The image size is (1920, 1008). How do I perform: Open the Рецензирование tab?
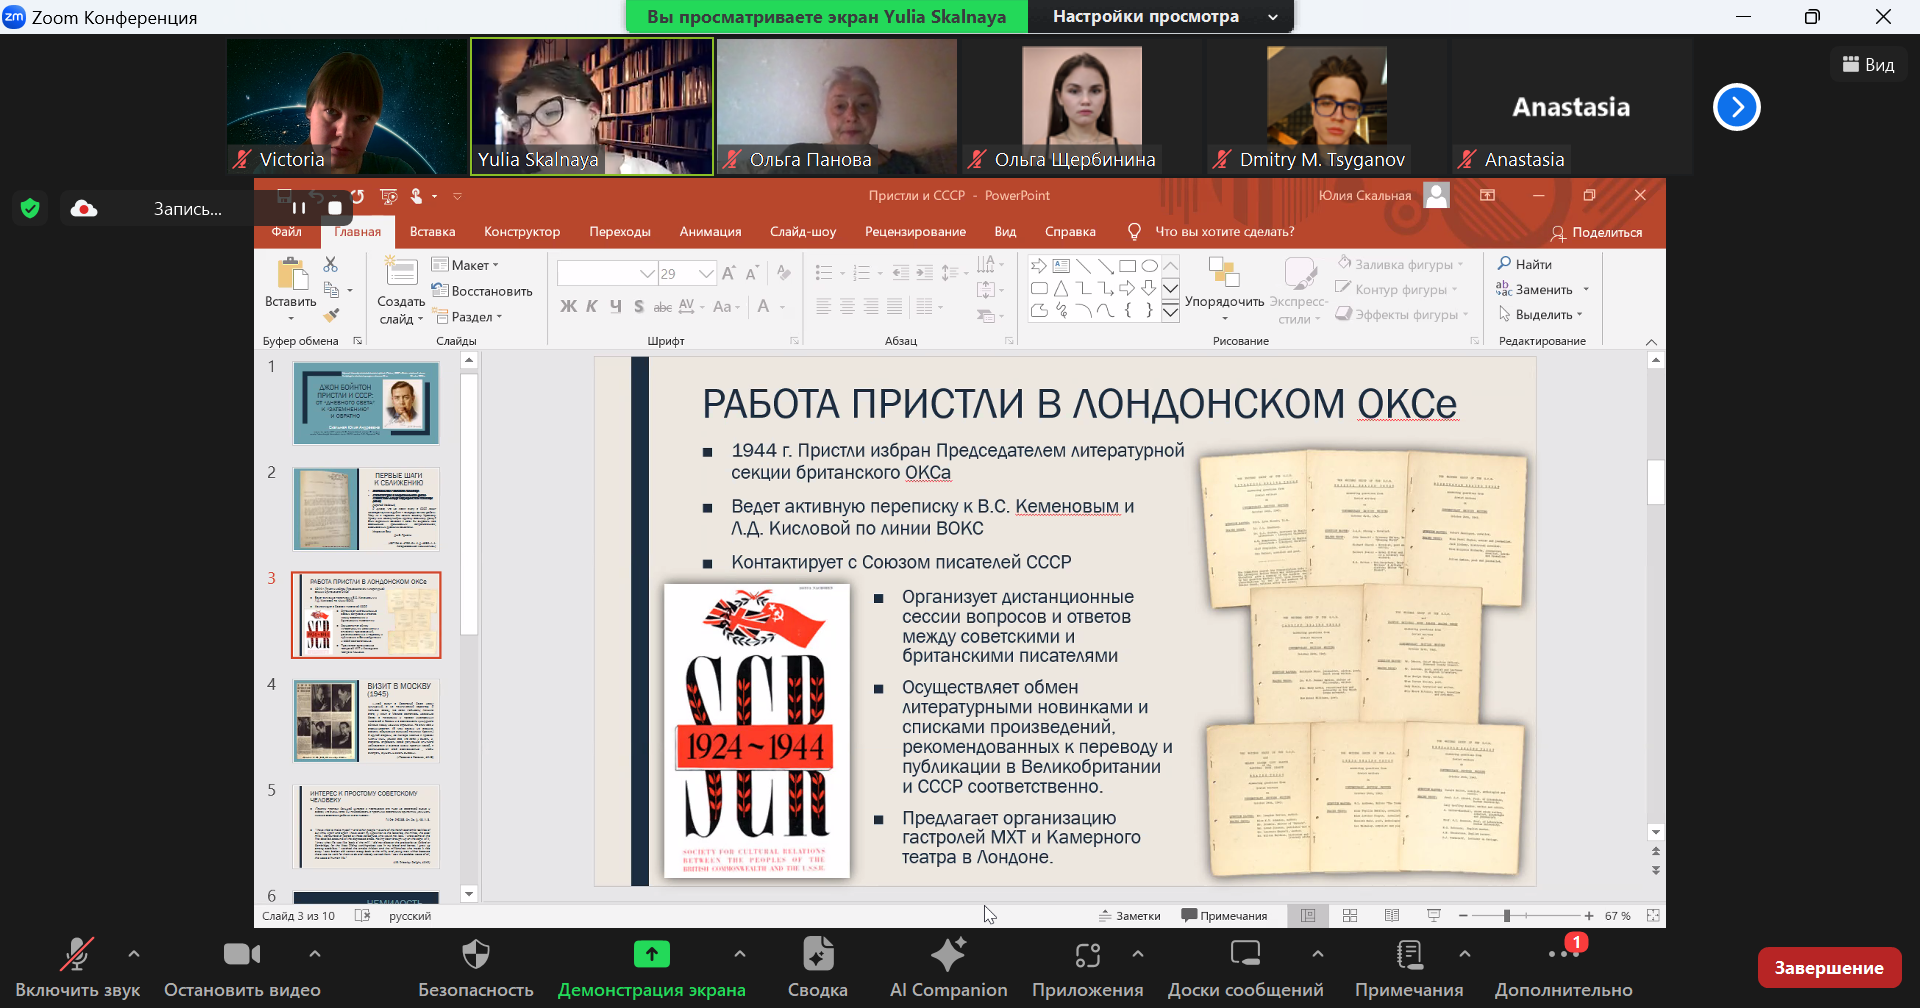[915, 232]
